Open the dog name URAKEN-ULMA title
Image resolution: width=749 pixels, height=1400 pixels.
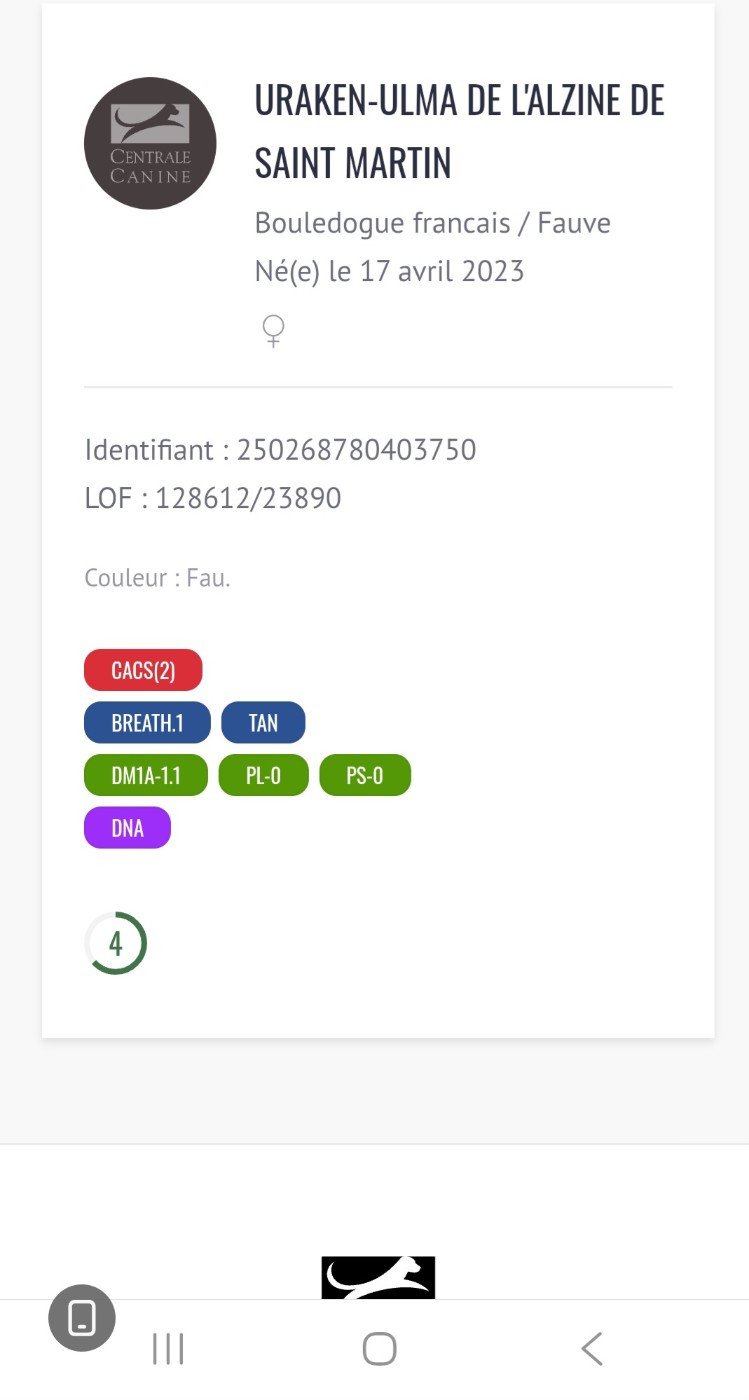459,131
